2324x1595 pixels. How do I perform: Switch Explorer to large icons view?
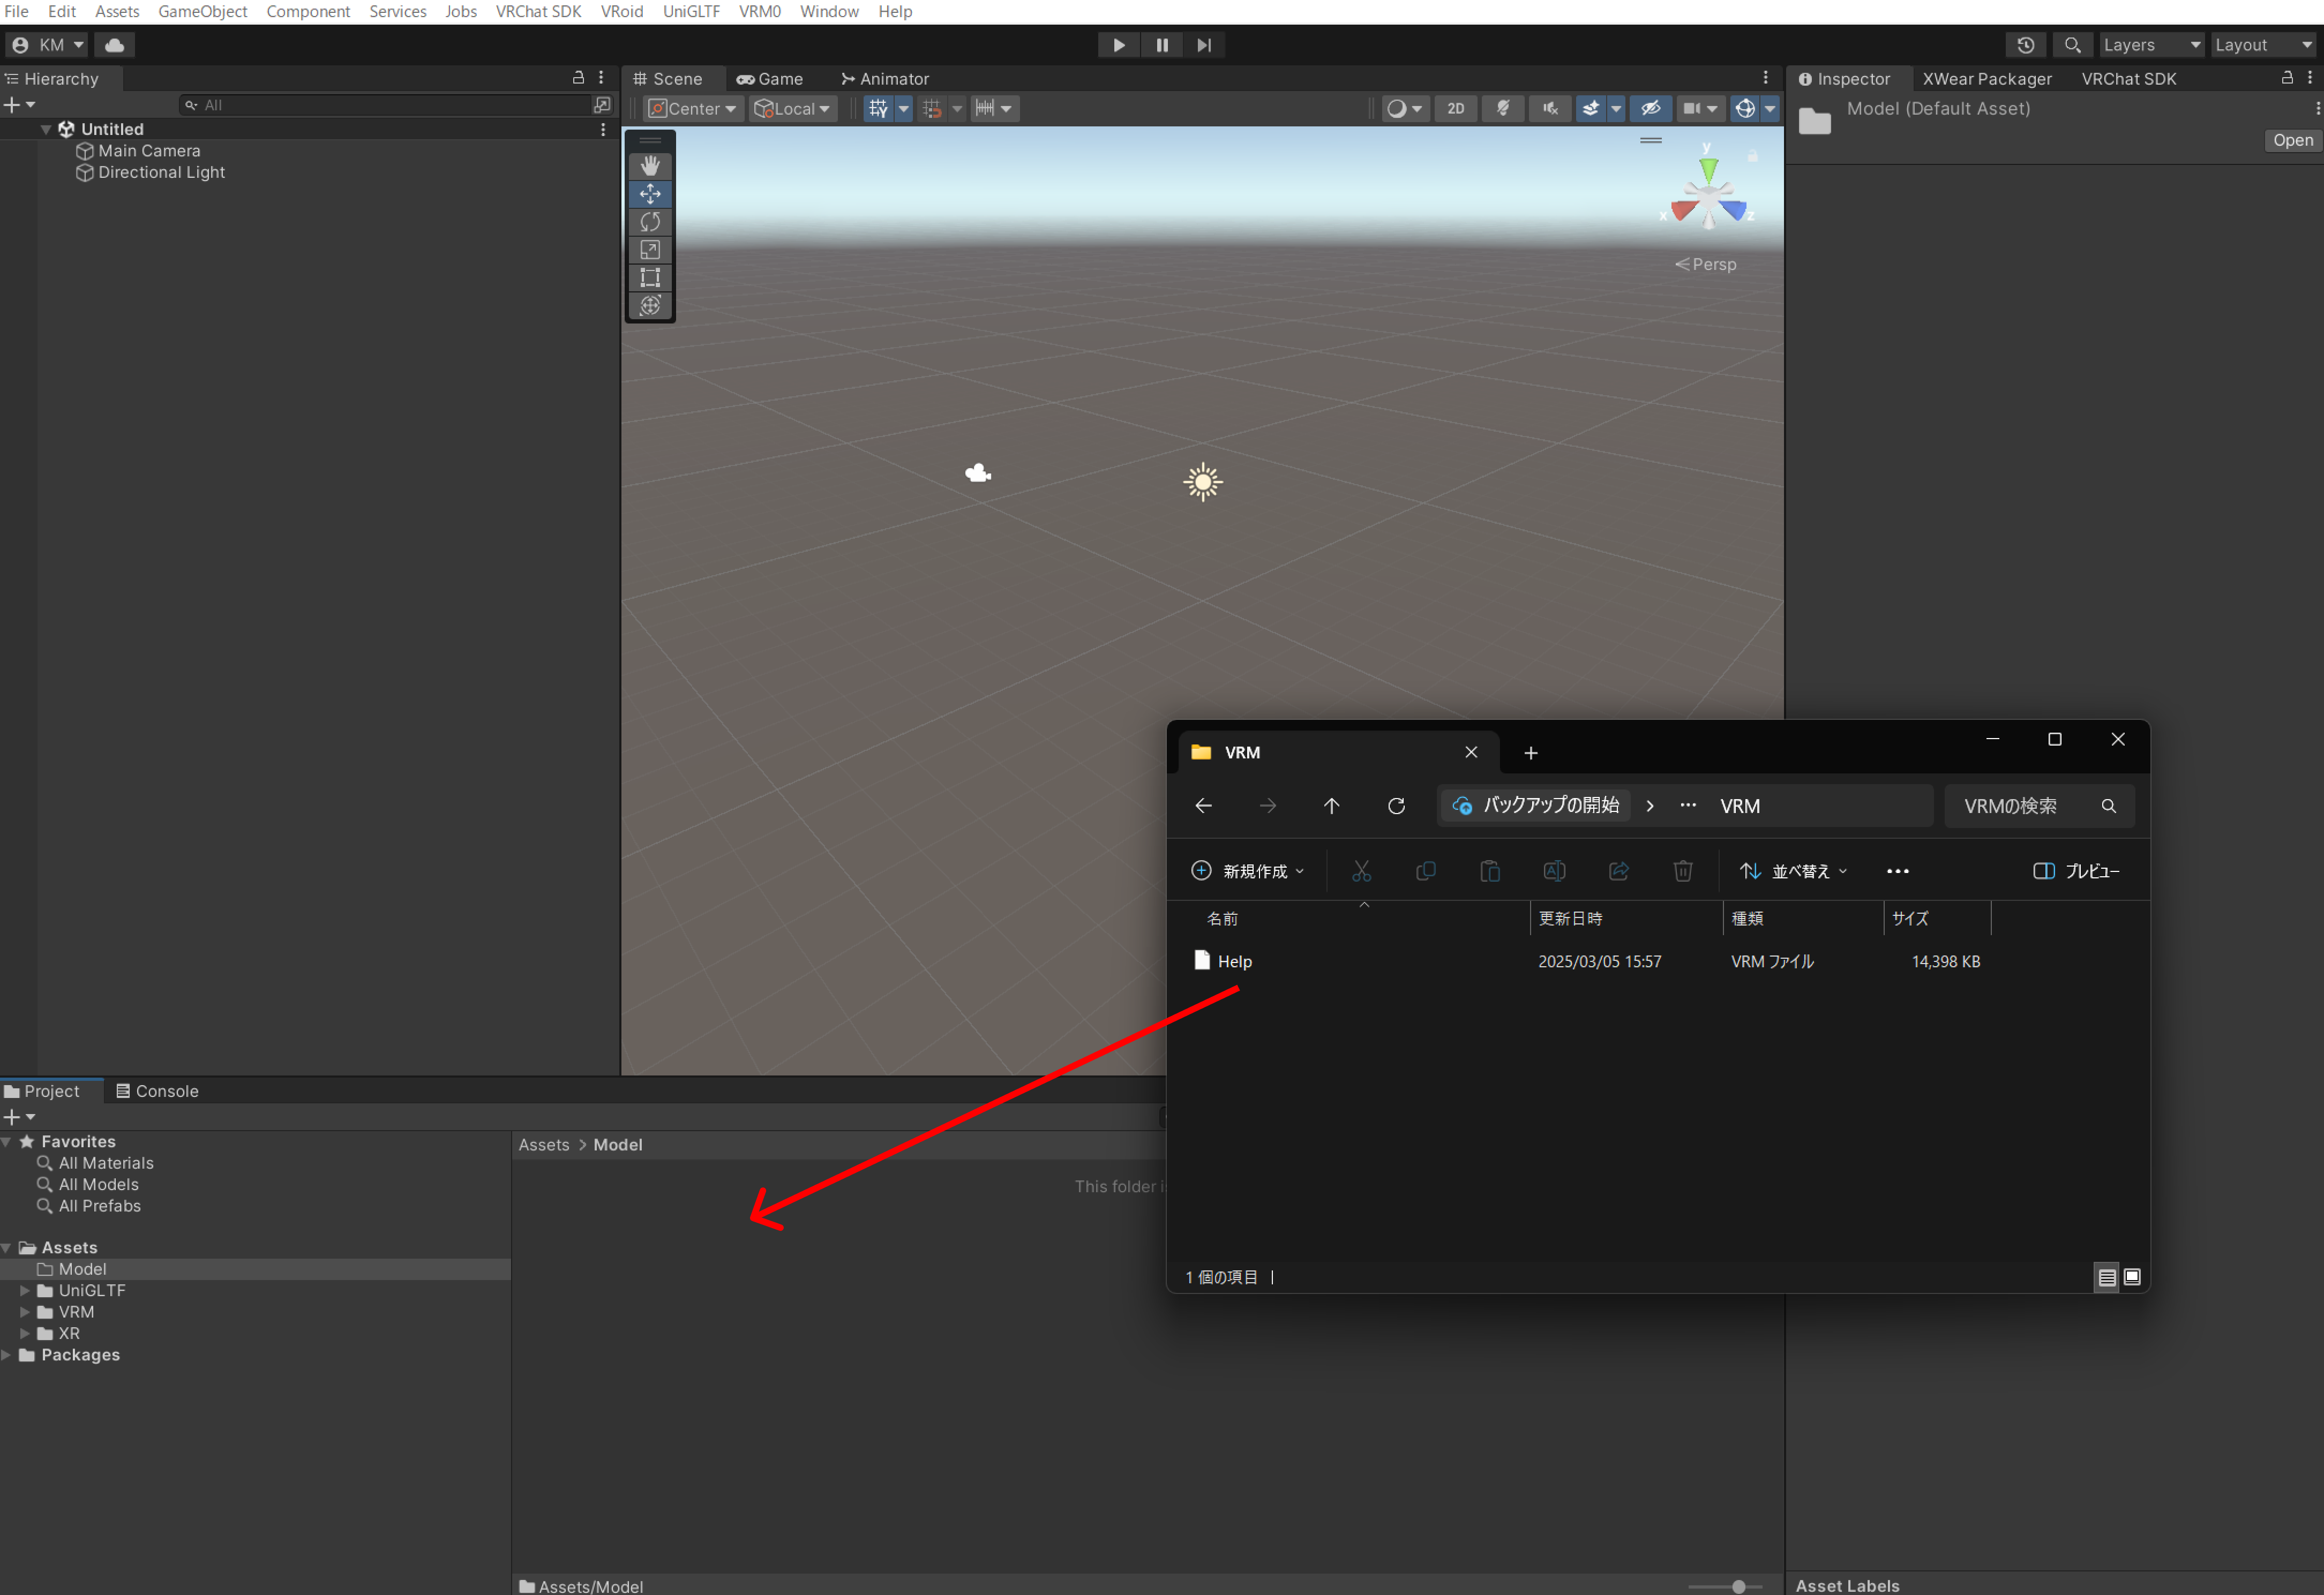click(2132, 1277)
